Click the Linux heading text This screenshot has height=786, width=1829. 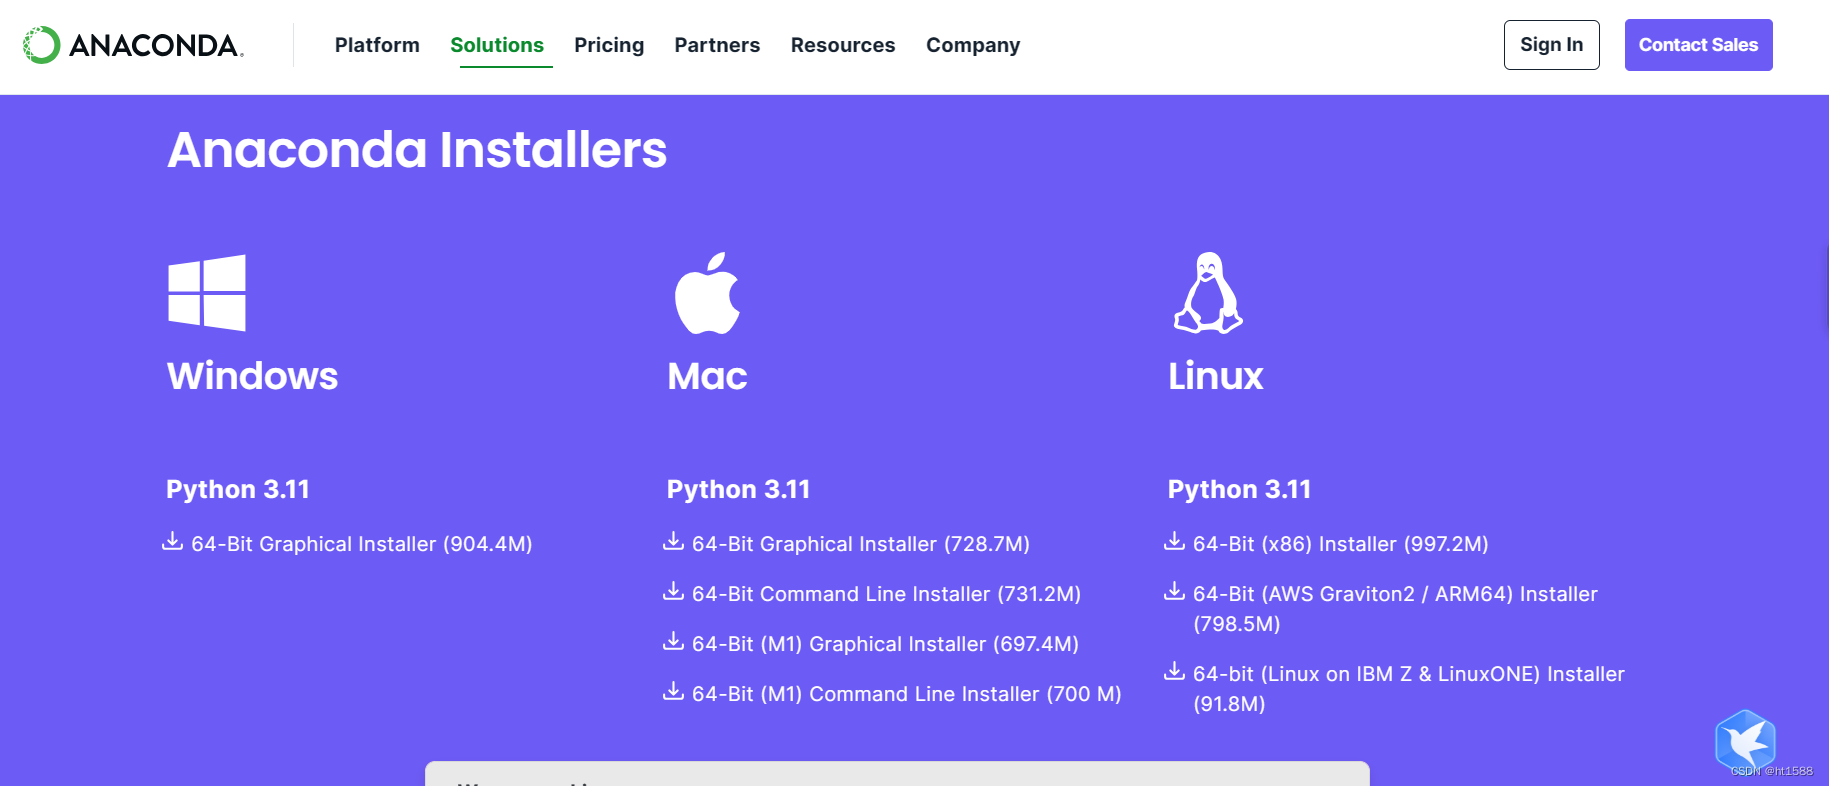point(1216,376)
